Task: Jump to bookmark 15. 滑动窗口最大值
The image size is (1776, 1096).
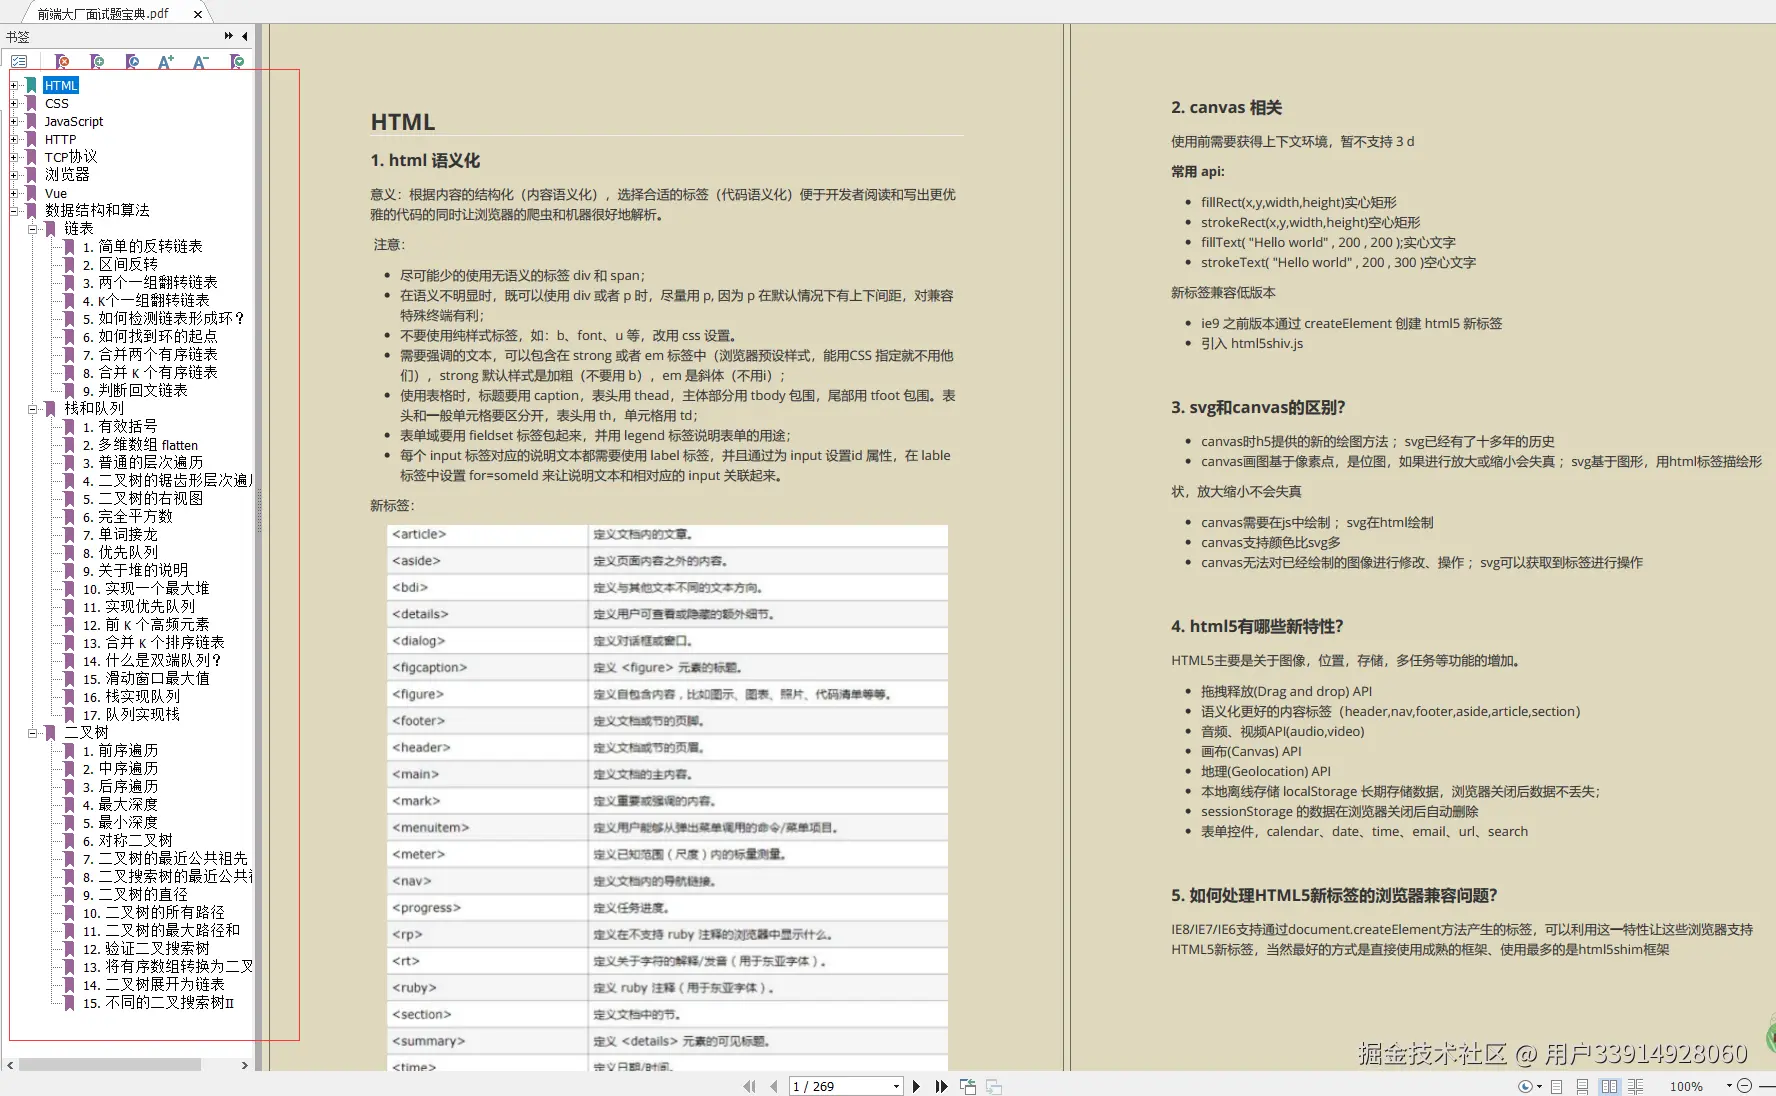Action: [146, 679]
